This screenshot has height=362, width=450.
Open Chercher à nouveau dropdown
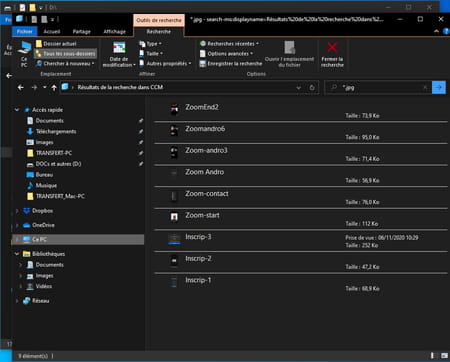pos(65,63)
